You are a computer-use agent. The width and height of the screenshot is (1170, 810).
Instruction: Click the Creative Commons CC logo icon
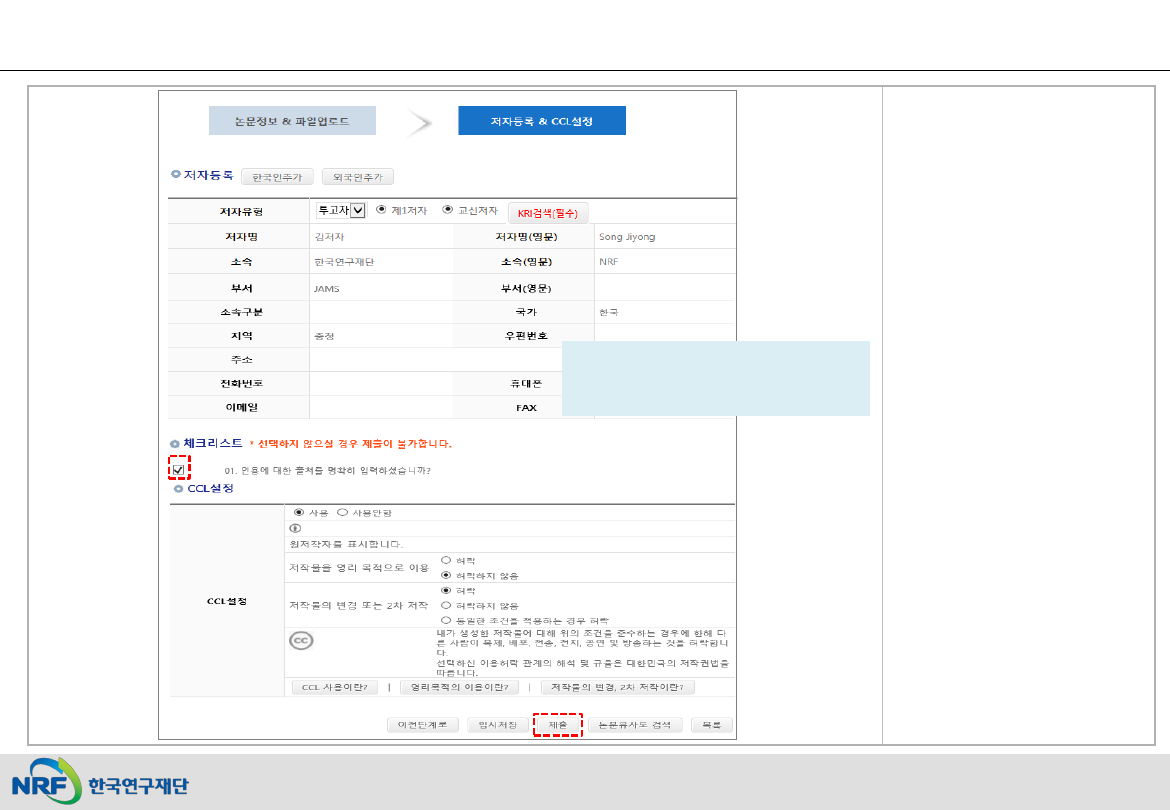pos(301,641)
